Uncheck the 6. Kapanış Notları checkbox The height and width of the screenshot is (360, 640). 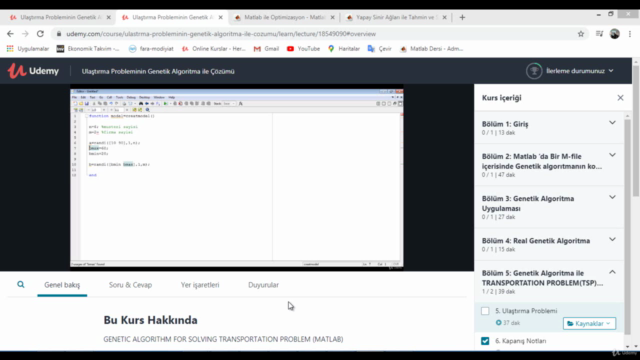tap(485, 341)
